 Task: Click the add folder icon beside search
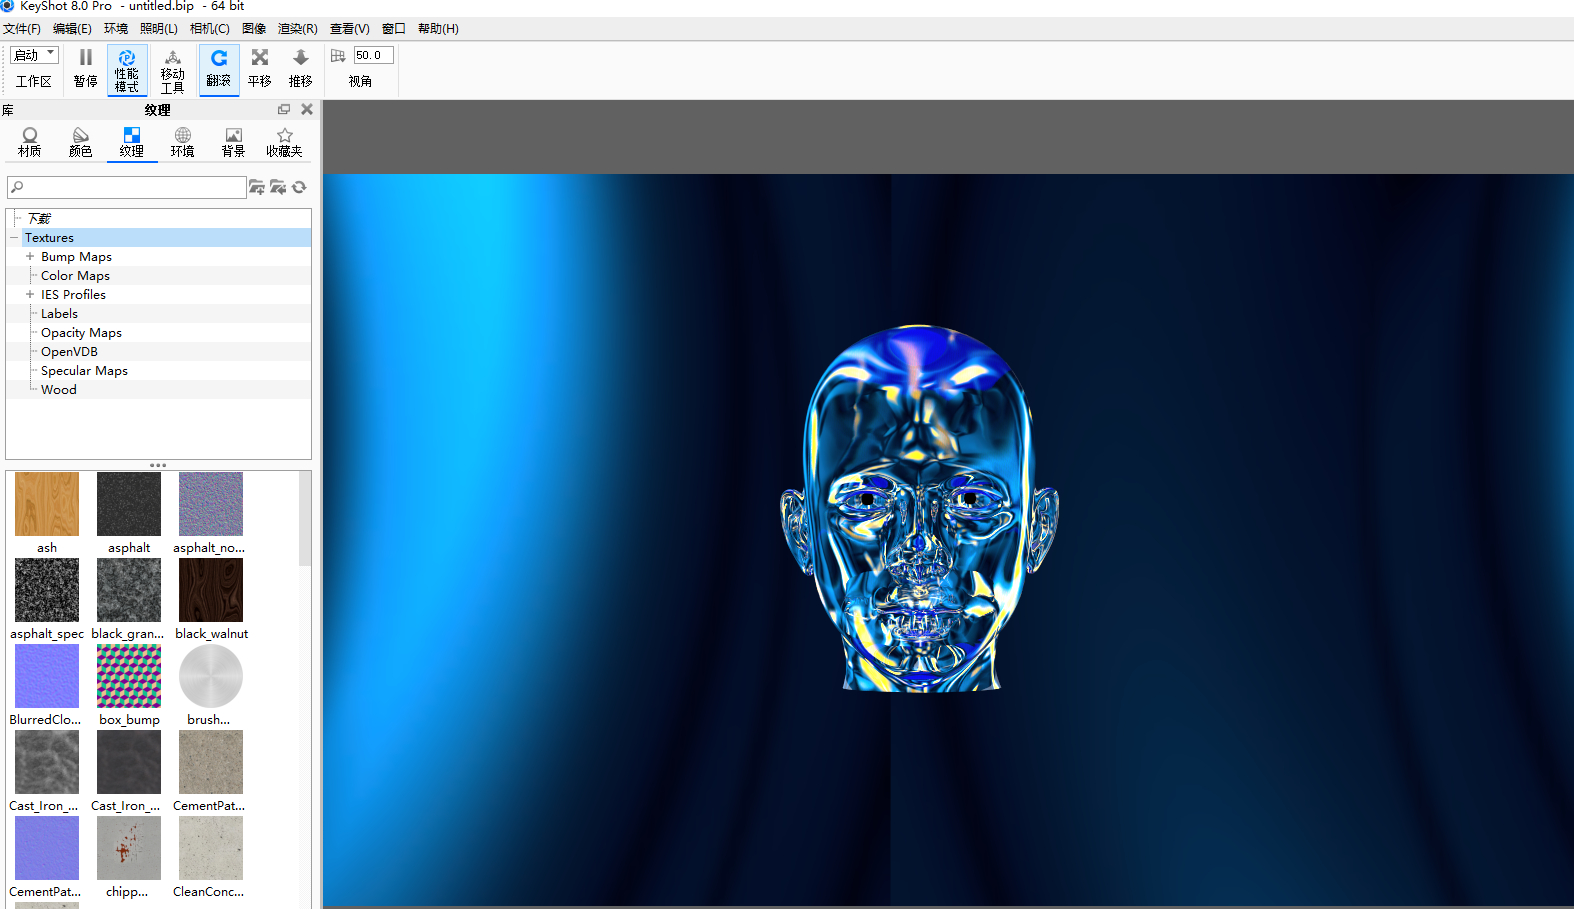click(x=257, y=187)
